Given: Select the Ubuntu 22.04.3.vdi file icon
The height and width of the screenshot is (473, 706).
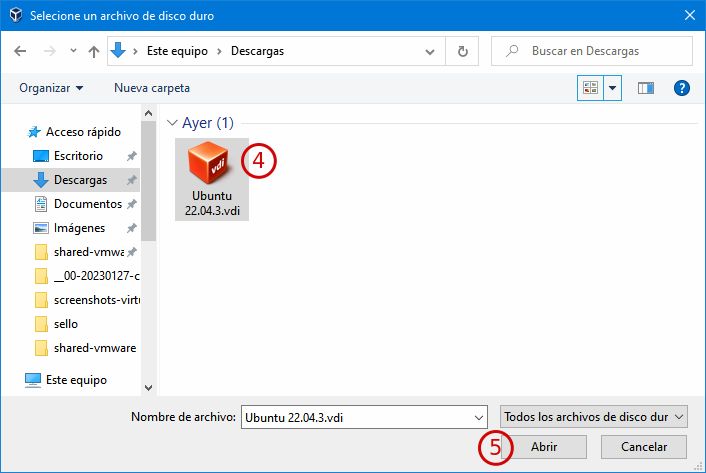Looking at the screenshot, I should click(x=212, y=179).
